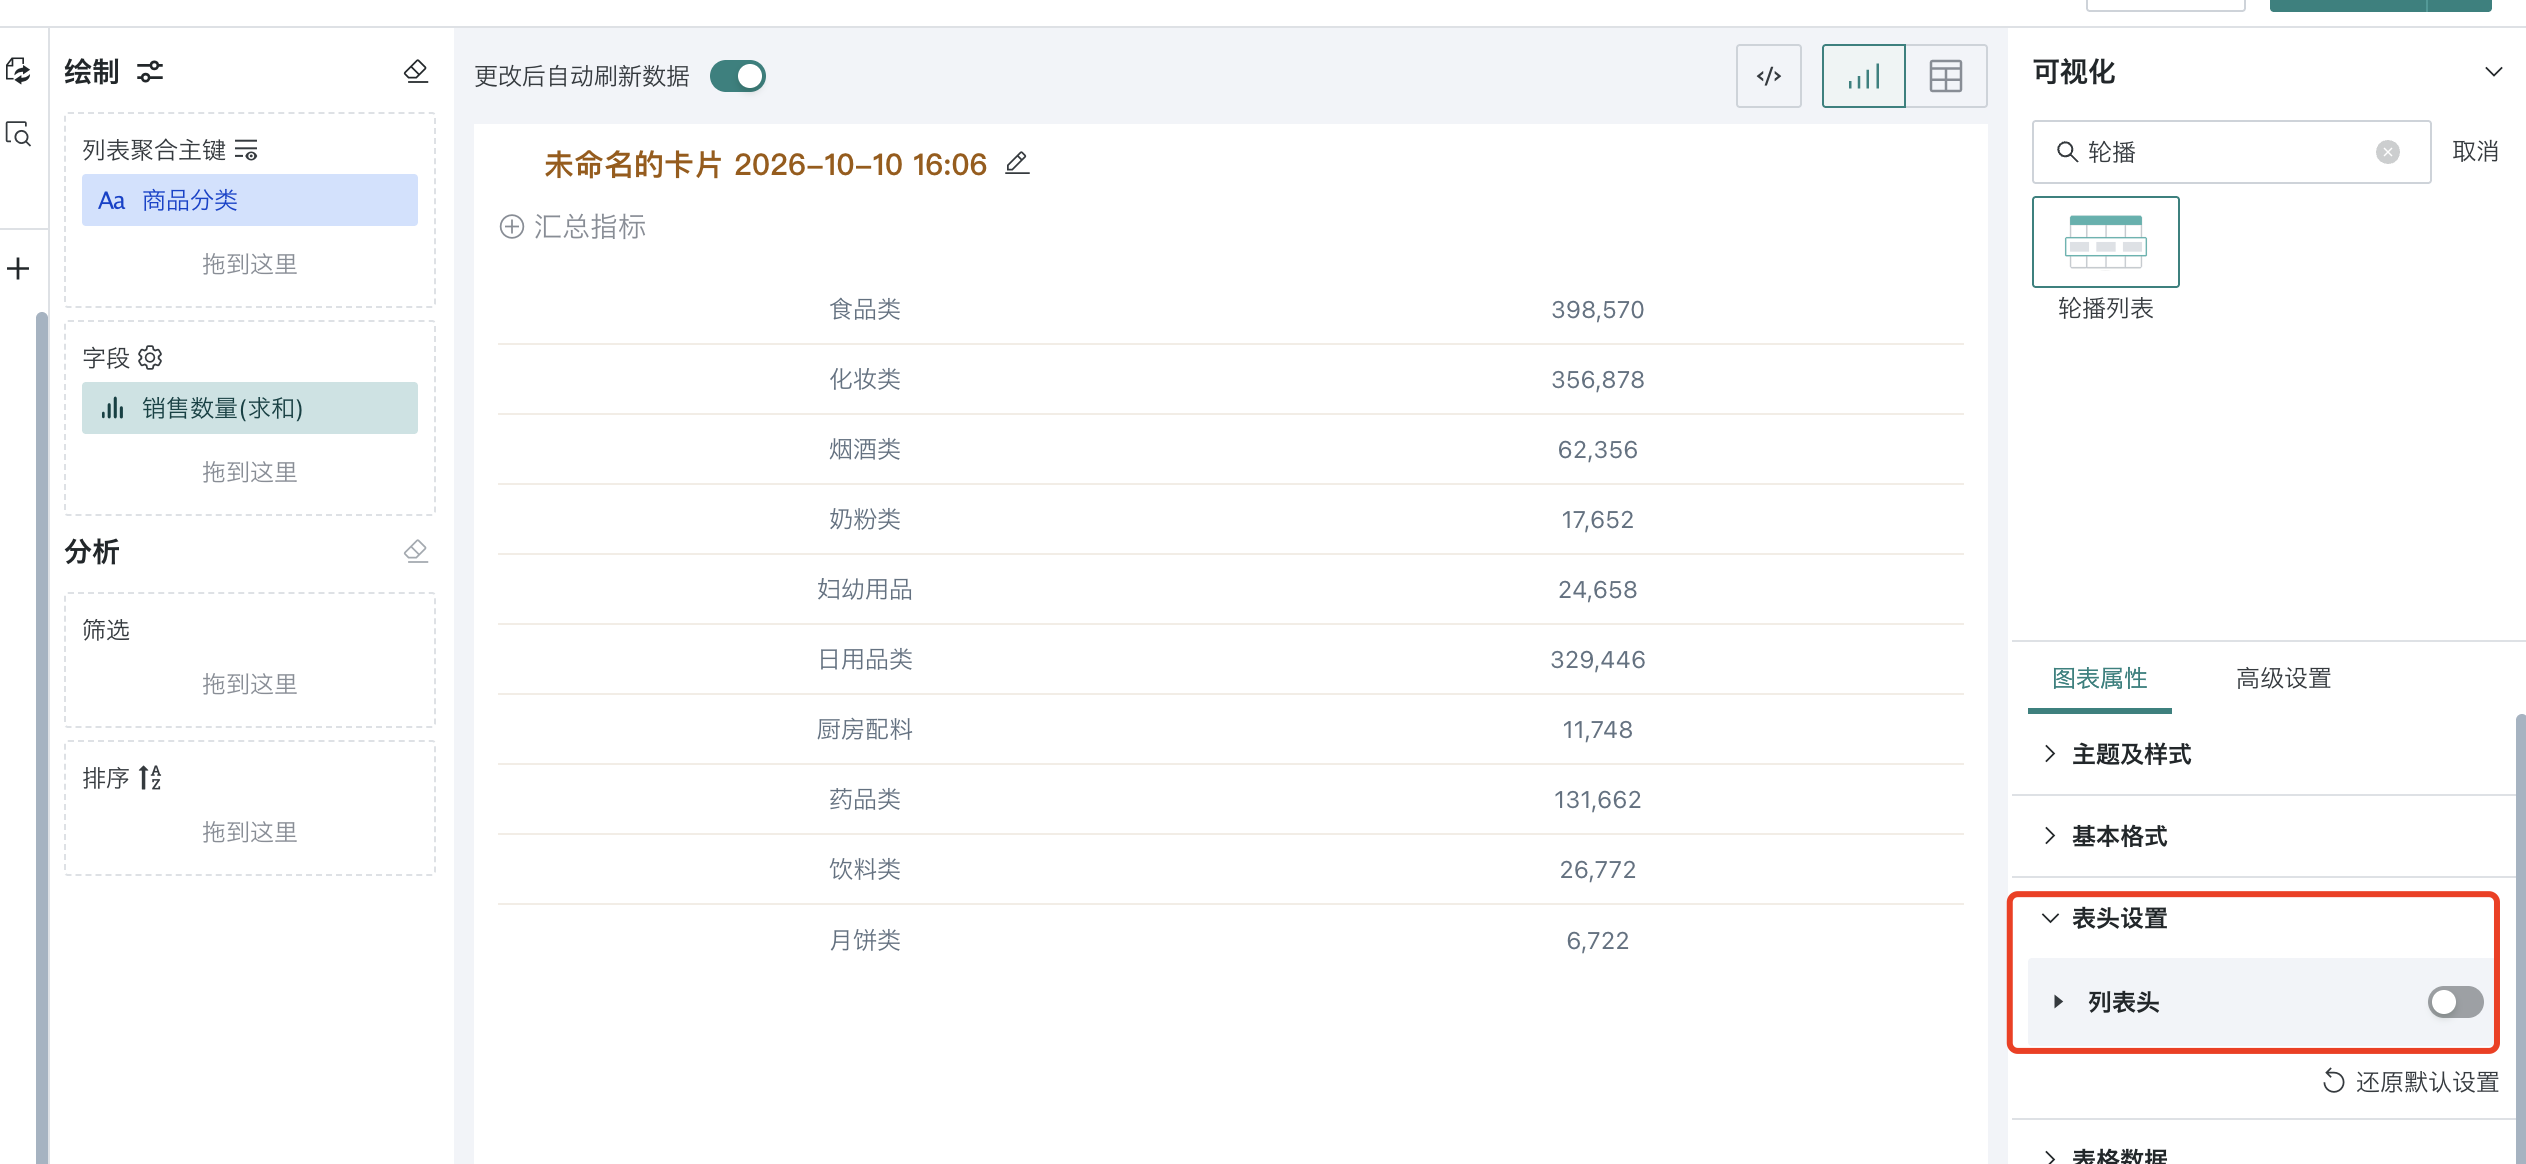Clear the analysis section with eraser icon
The height and width of the screenshot is (1164, 2526).
click(x=416, y=551)
